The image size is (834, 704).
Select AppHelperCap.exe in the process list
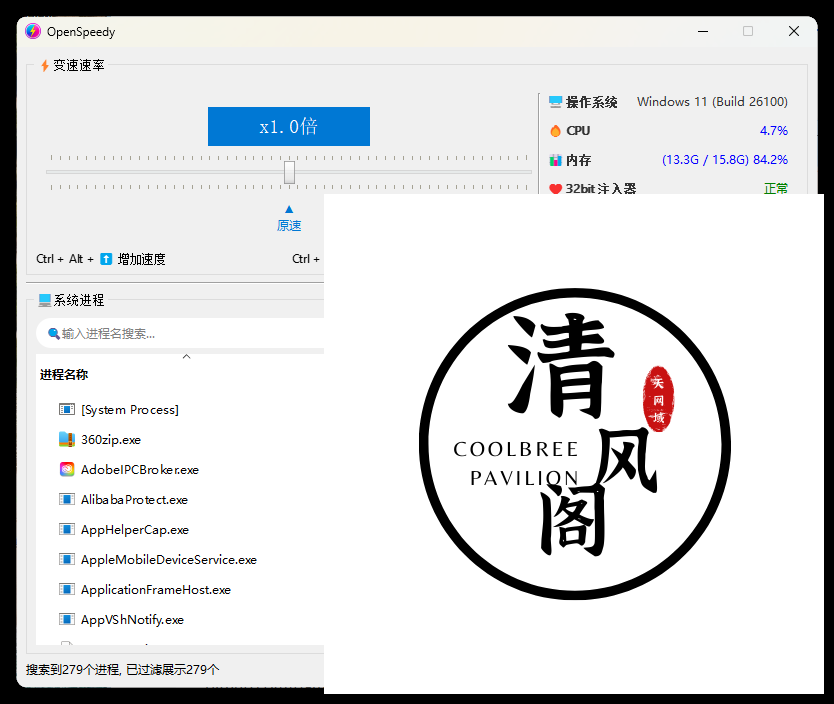point(181,530)
